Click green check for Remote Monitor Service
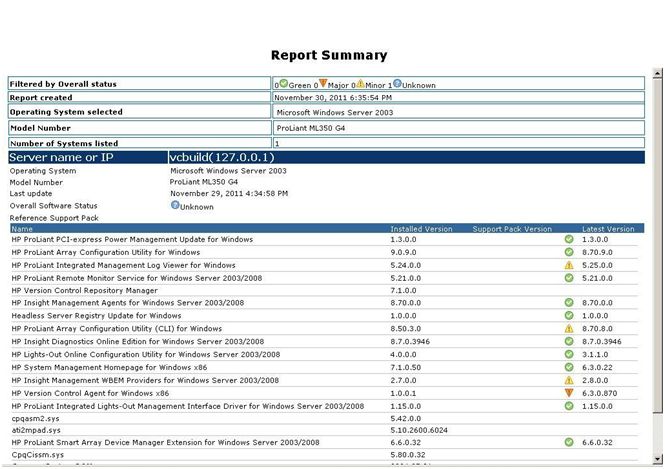The width and height of the screenshot is (665, 469). click(x=569, y=278)
